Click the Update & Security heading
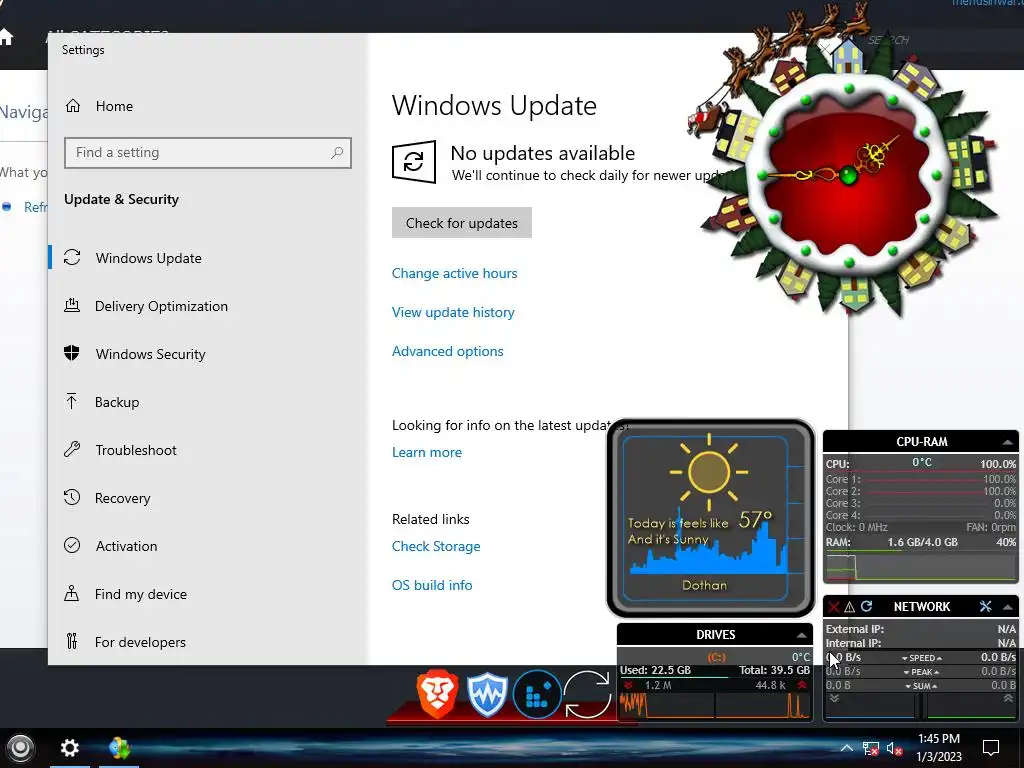Viewport: 1024px width, 768px height. pyautogui.click(x=121, y=199)
